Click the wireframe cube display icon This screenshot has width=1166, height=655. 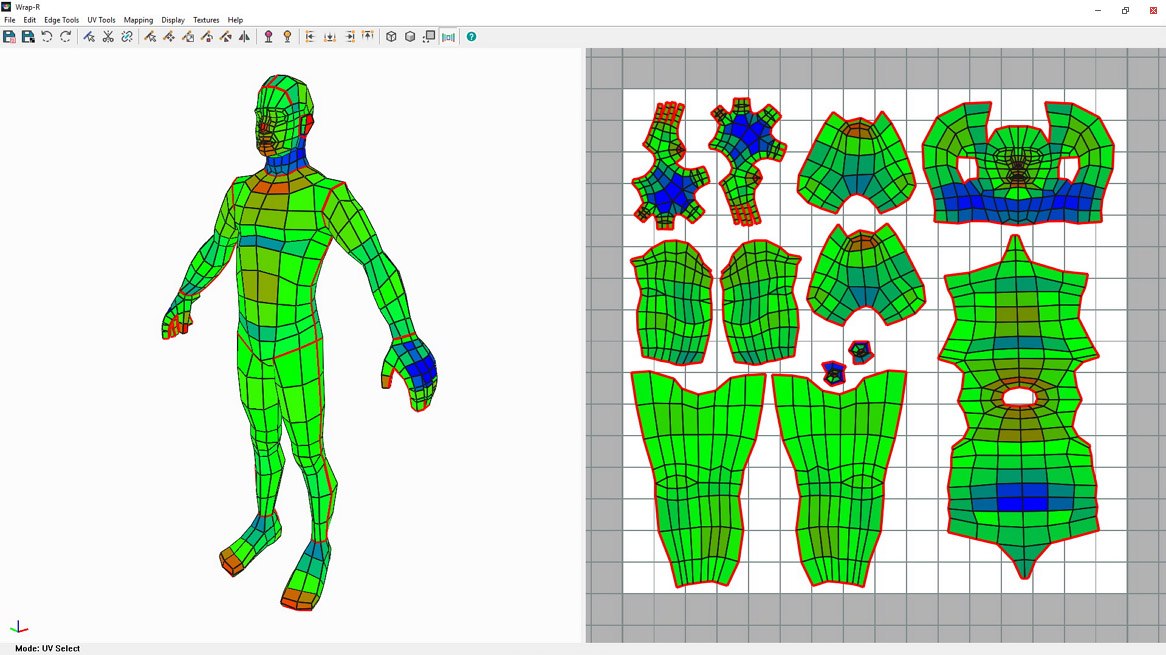pos(390,37)
